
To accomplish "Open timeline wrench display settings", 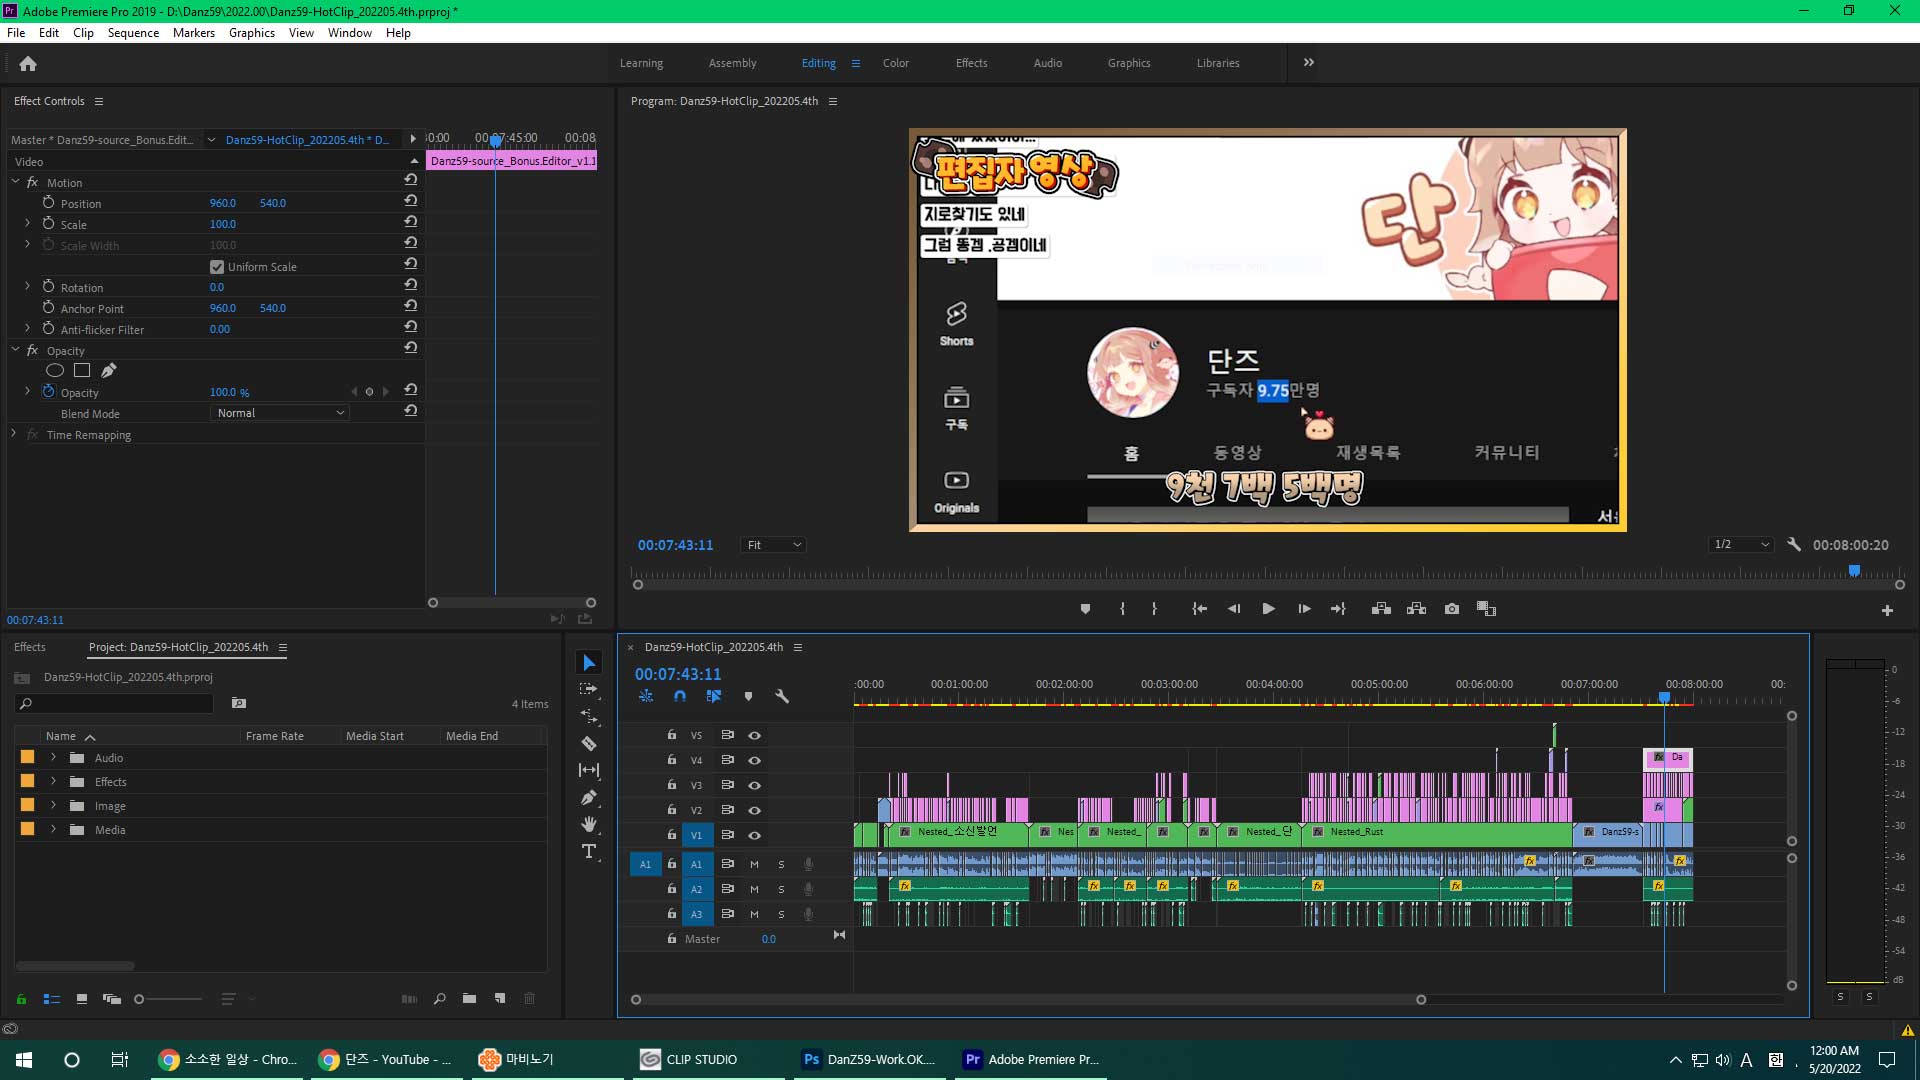I will point(782,696).
